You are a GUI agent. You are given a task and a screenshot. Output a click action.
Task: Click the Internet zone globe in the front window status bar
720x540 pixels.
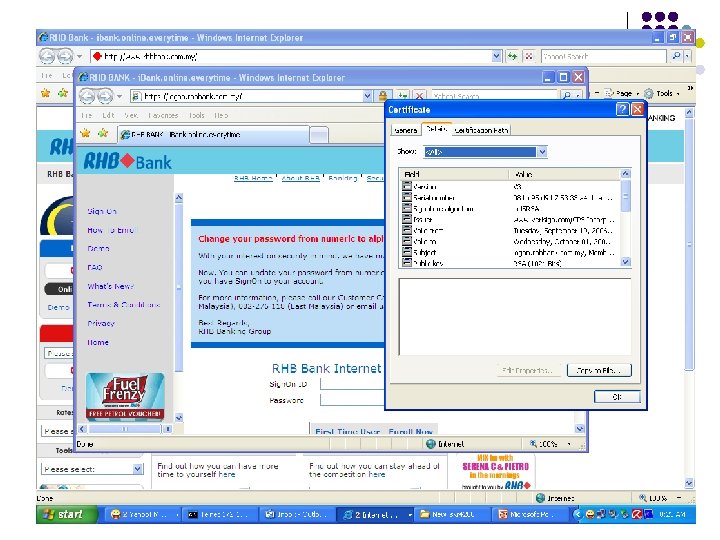tap(430, 444)
